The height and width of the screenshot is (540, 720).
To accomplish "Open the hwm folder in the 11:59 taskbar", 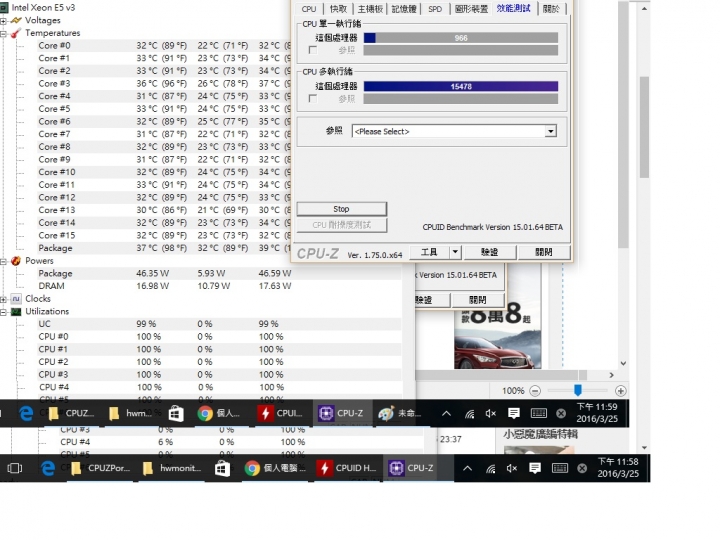I will point(131,413).
